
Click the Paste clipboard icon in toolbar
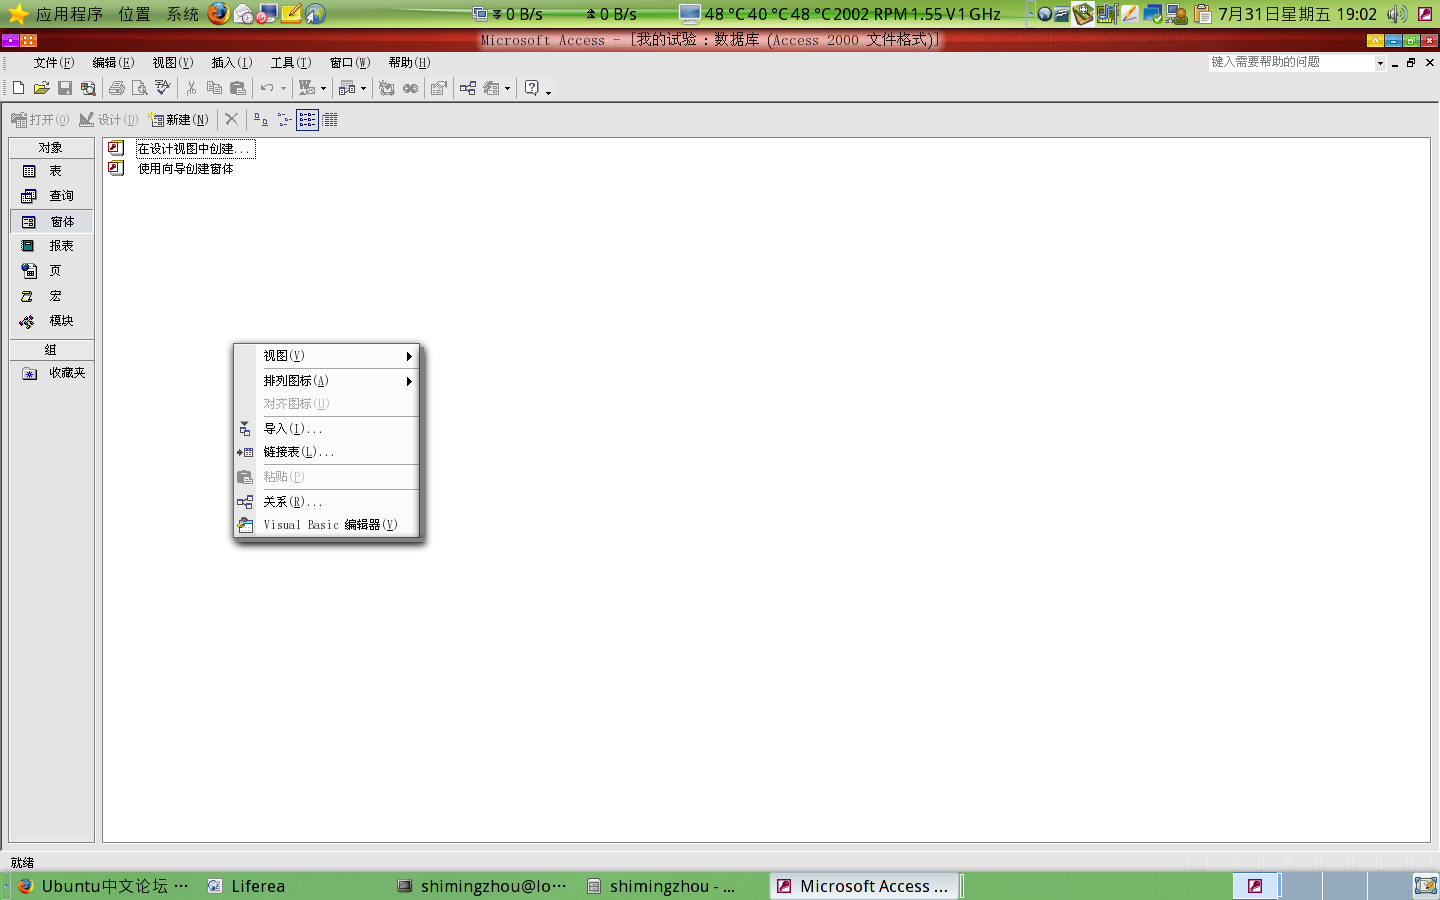click(x=237, y=88)
